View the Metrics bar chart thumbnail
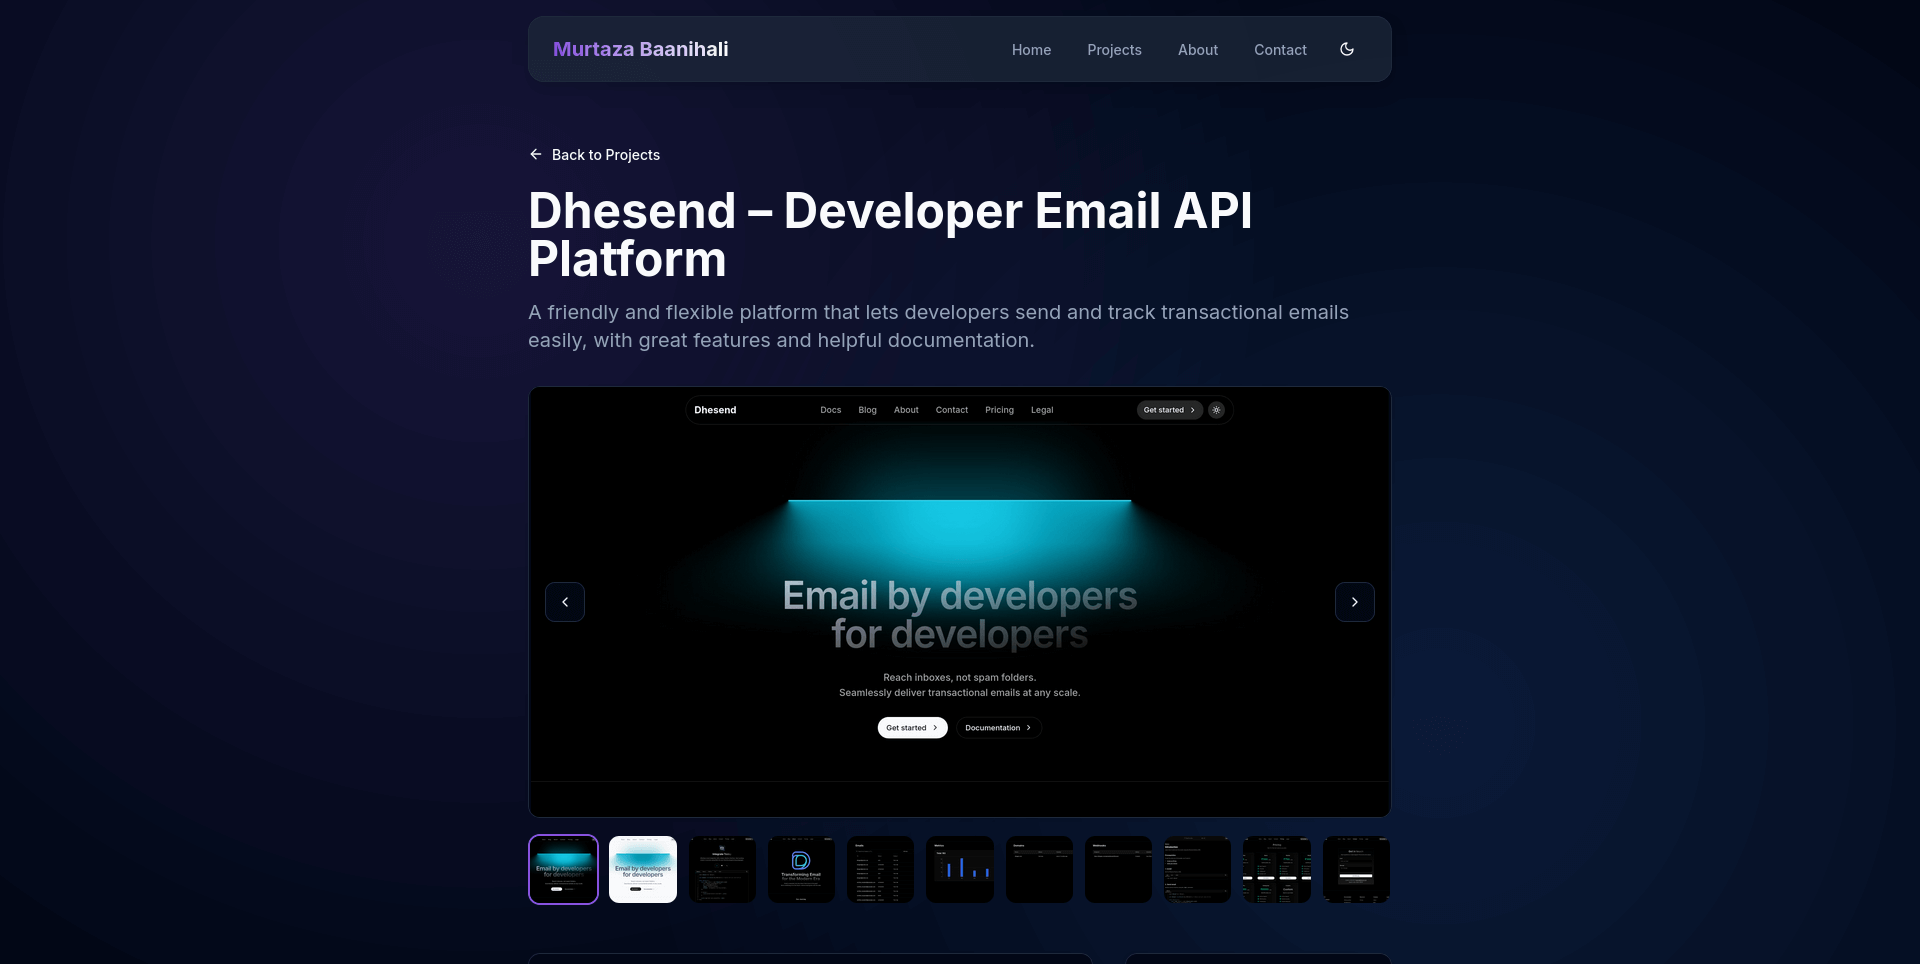1920x964 pixels. (x=960, y=869)
